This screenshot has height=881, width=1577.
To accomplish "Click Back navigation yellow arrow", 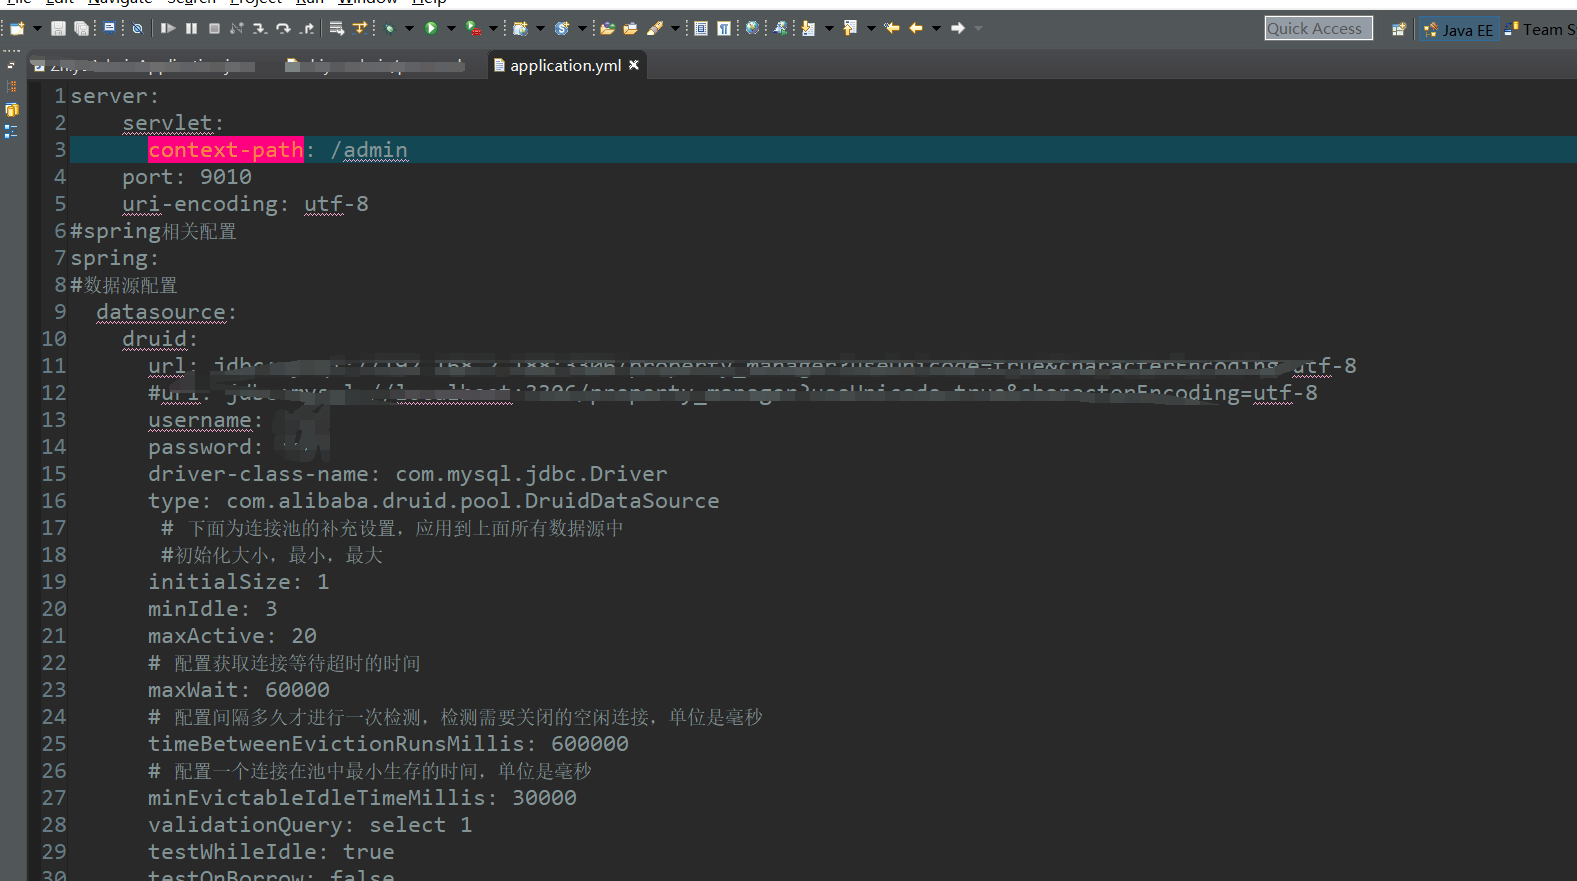I will [x=916, y=29].
